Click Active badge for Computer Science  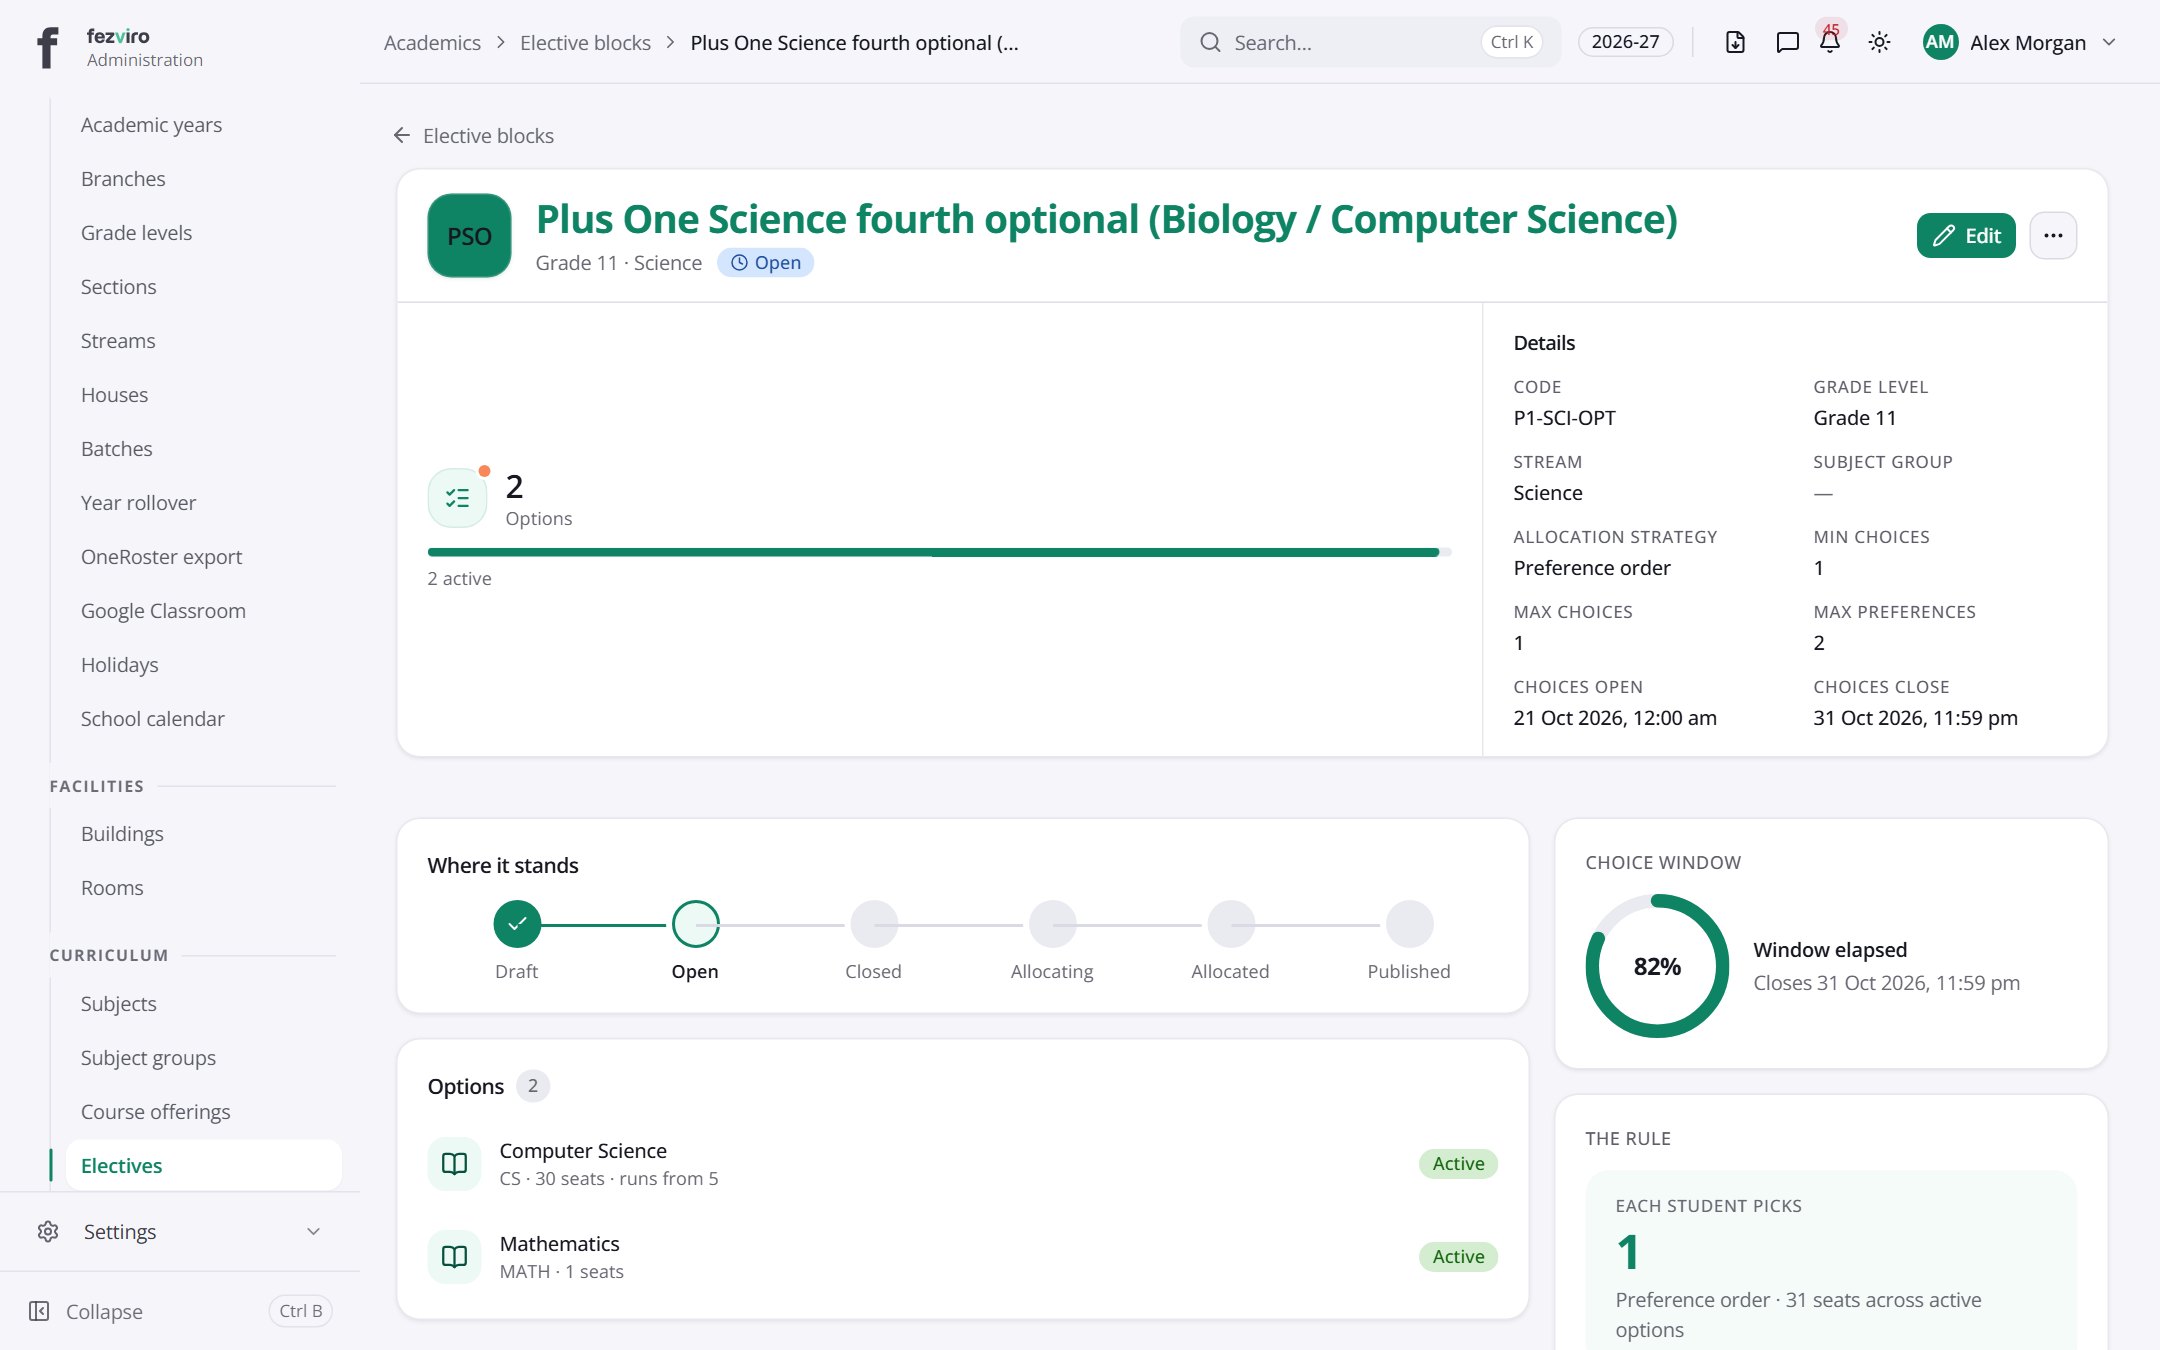point(1458,1164)
